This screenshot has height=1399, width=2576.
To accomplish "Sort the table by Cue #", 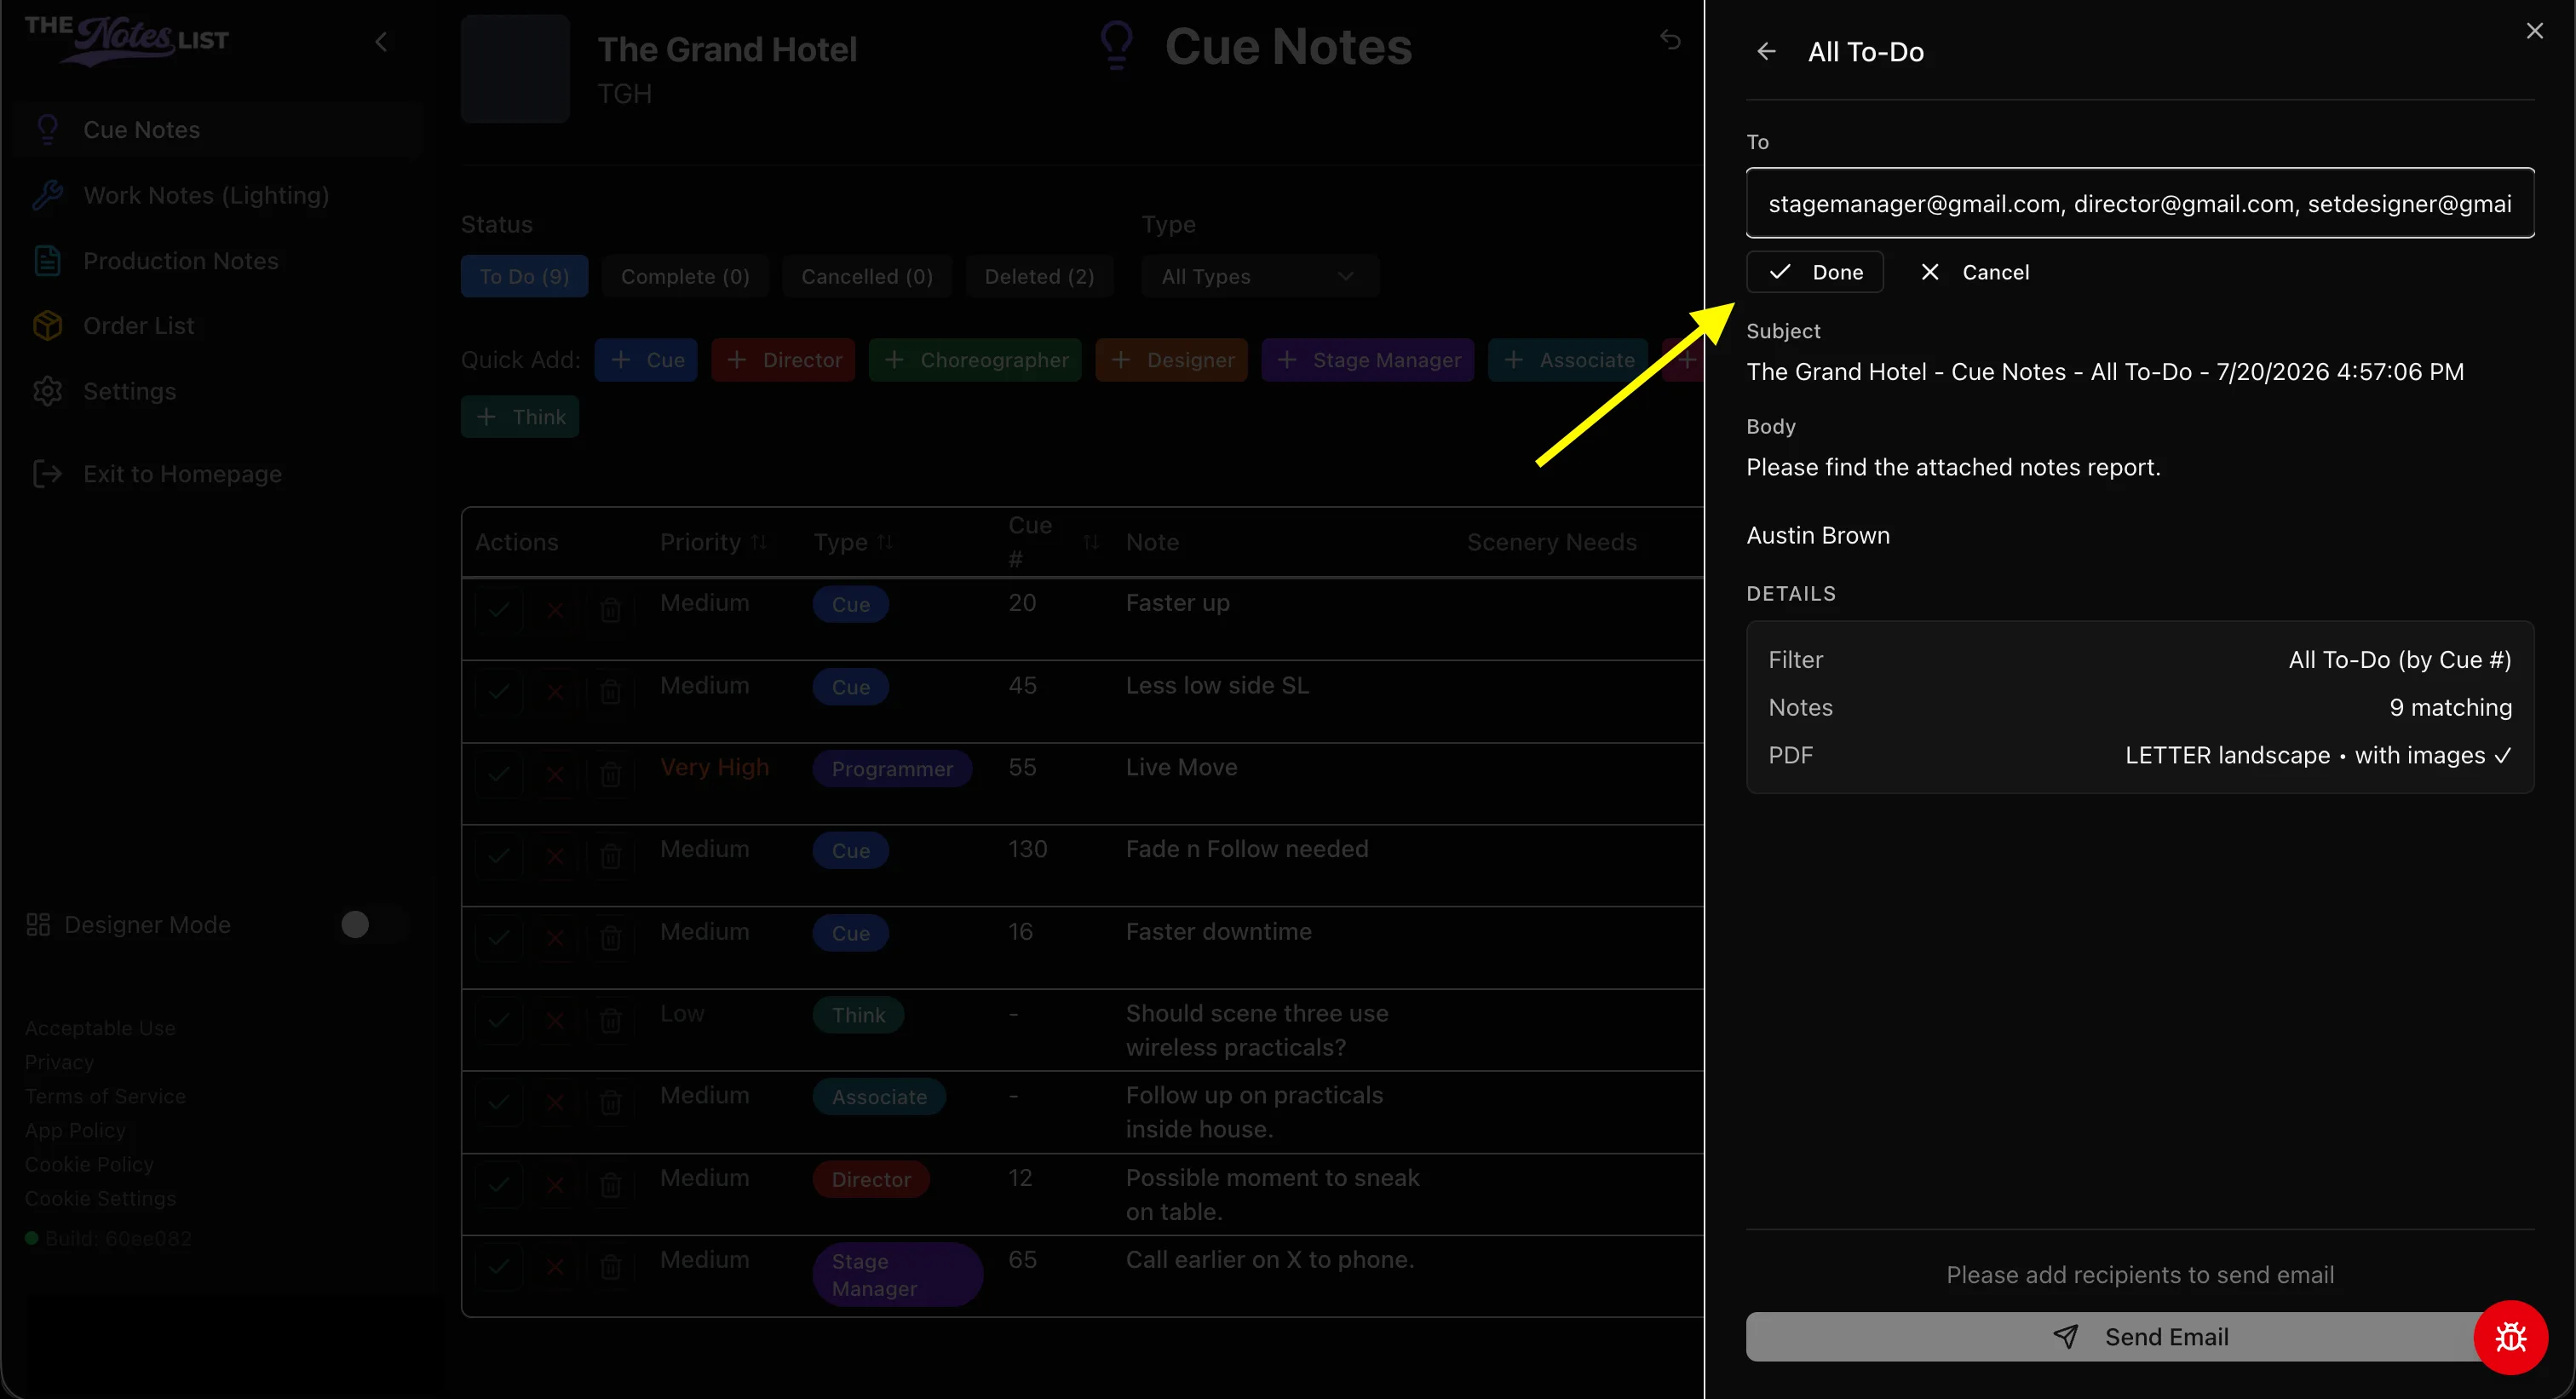I will 1053,542.
